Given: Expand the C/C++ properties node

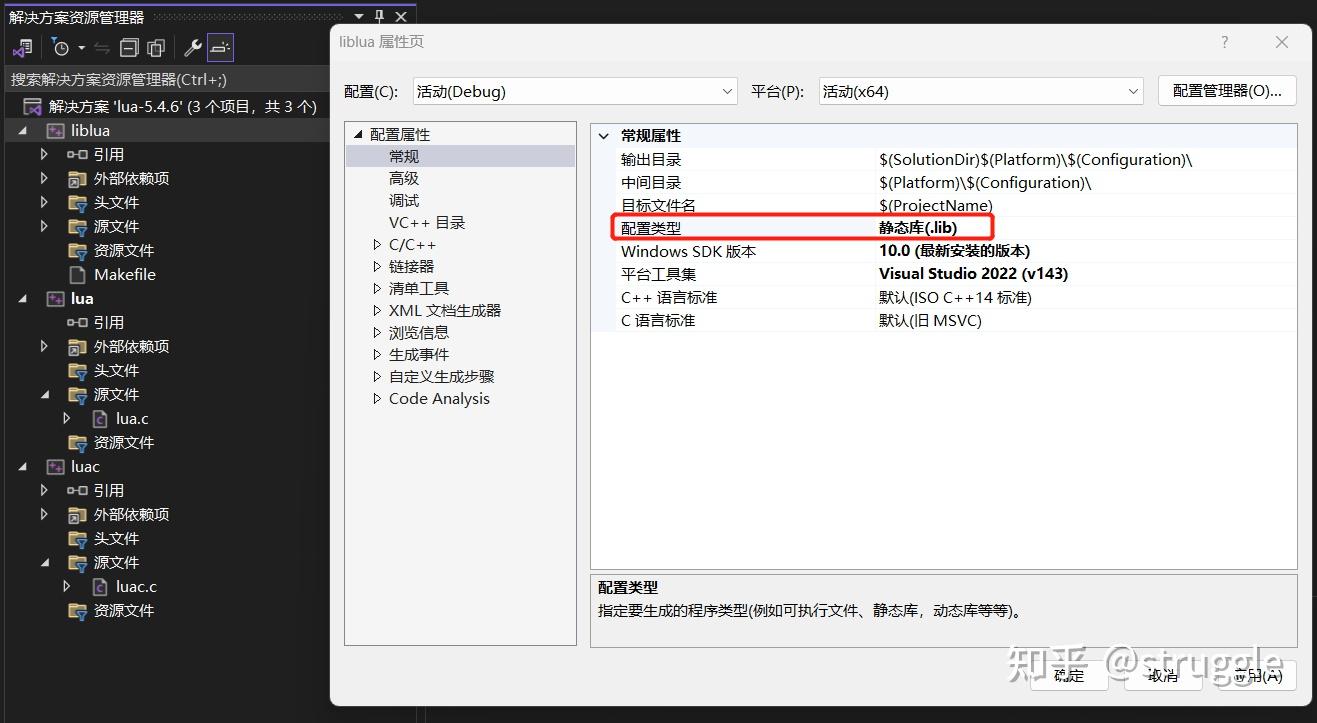Looking at the screenshot, I should [x=376, y=244].
